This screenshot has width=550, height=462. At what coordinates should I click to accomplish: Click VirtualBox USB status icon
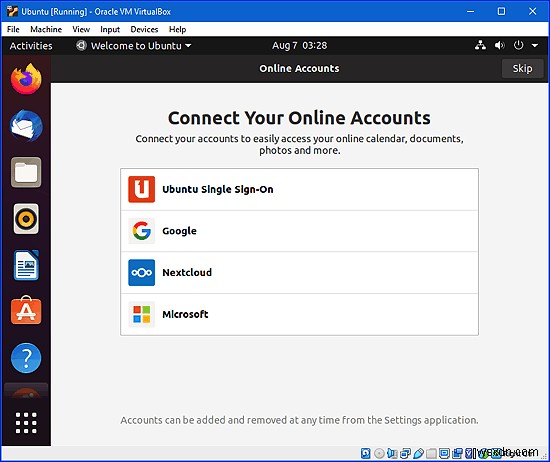[x=418, y=453]
